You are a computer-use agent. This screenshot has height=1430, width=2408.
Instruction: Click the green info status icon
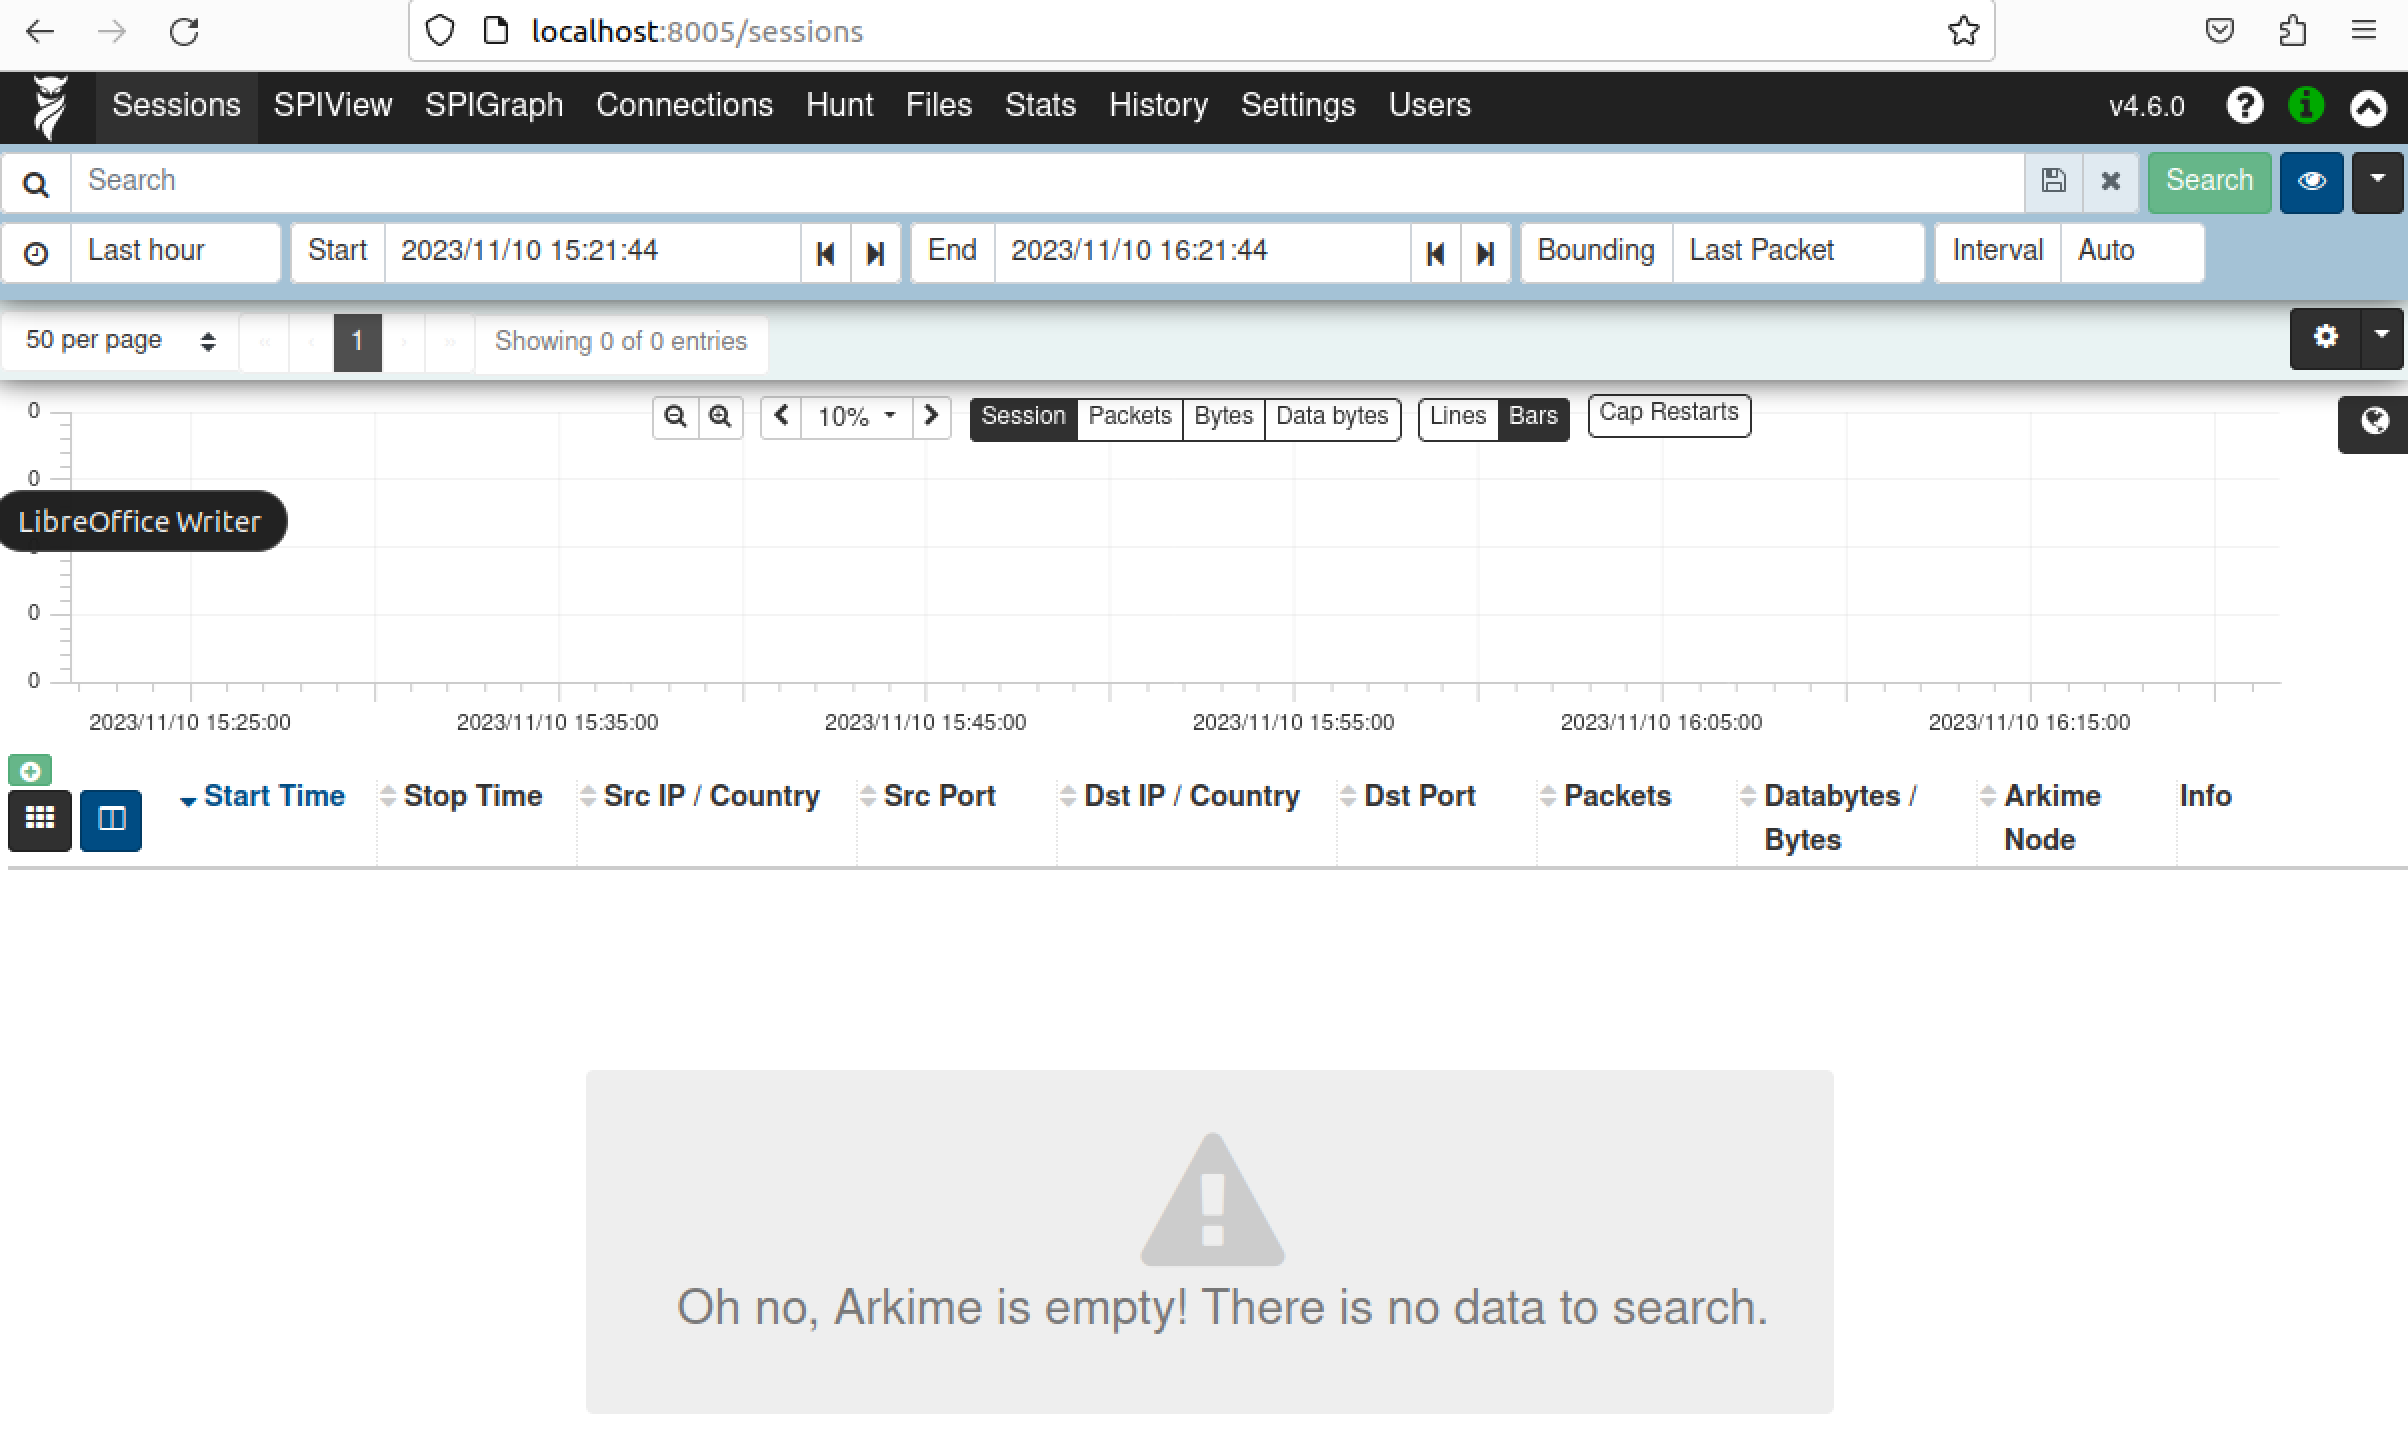2305,105
